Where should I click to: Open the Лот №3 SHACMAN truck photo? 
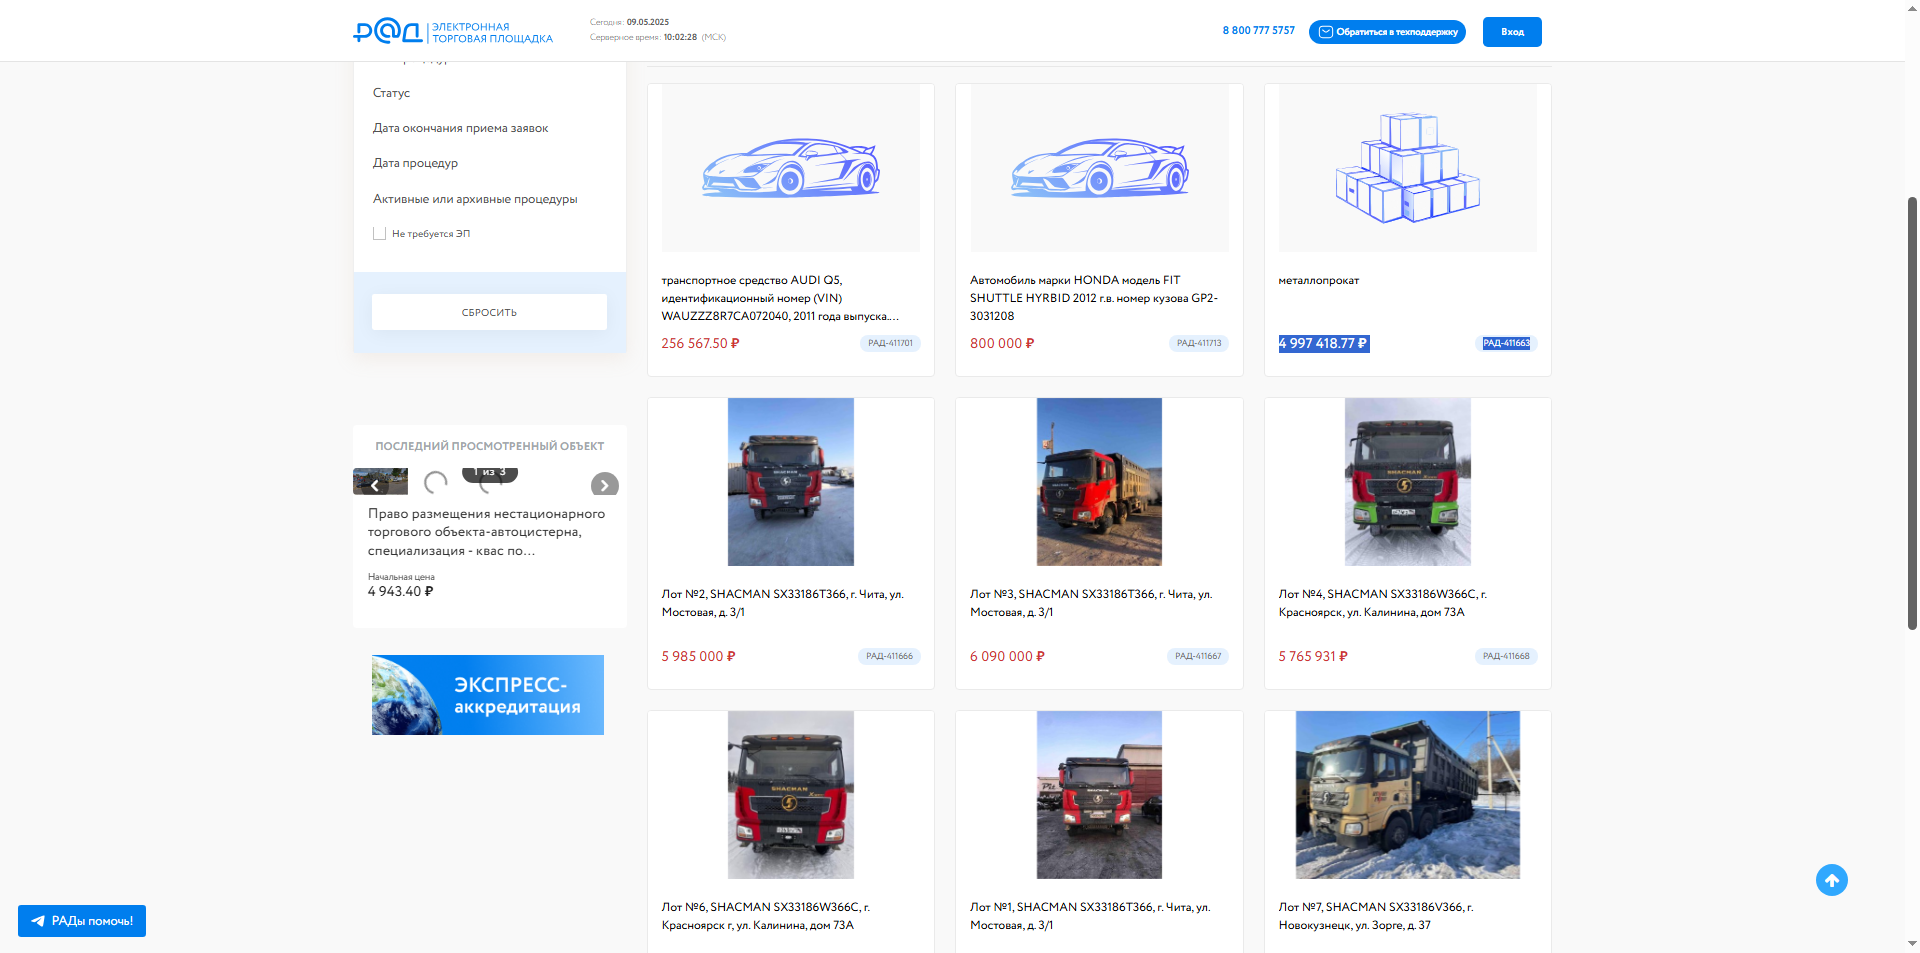click(1099, 482)
